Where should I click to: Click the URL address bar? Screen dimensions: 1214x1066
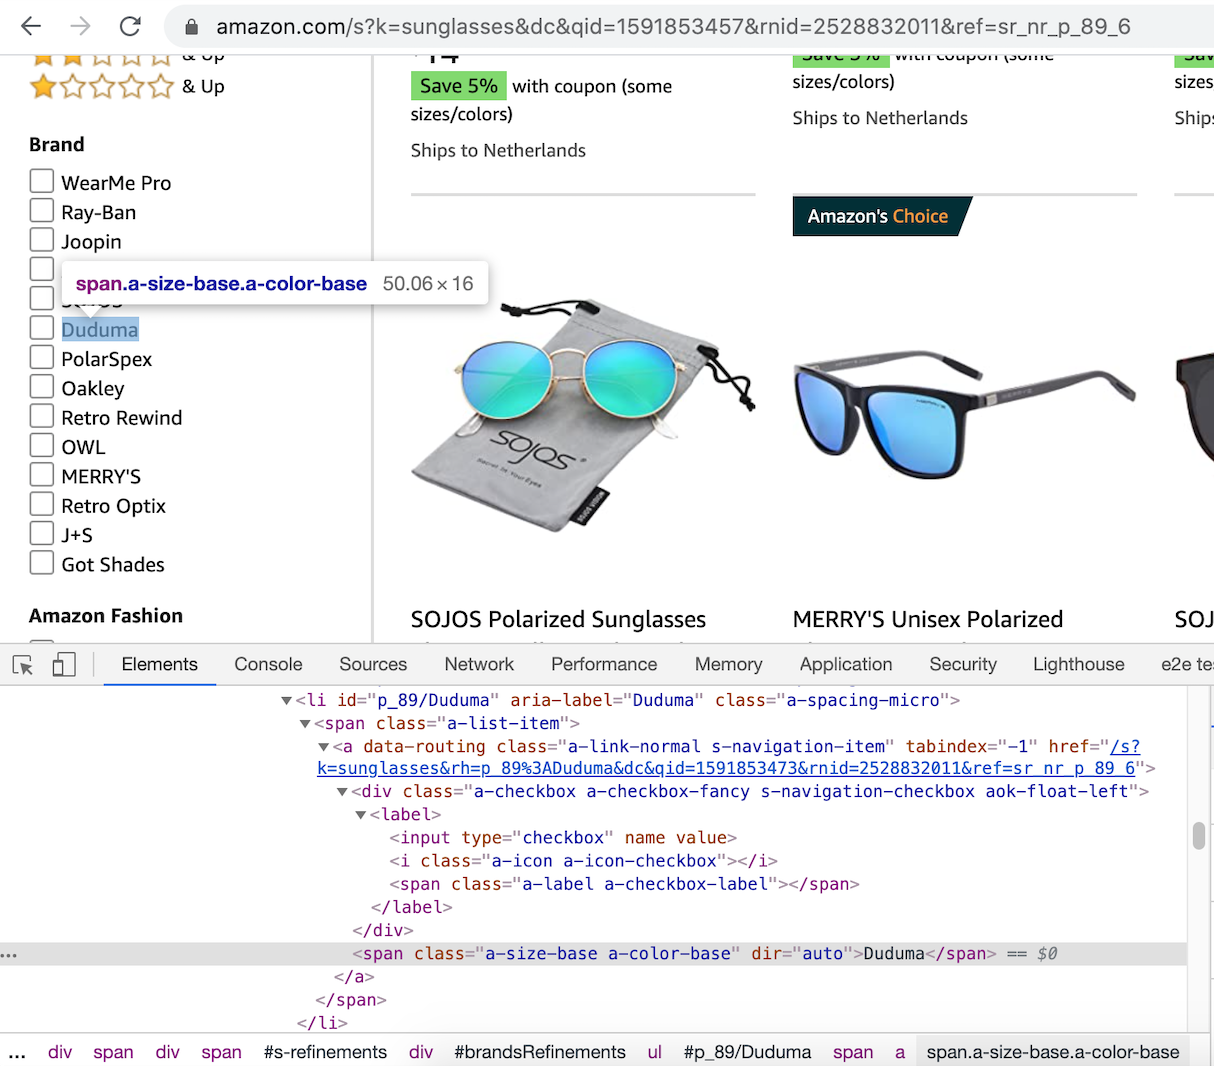click(x=673, y=26)
